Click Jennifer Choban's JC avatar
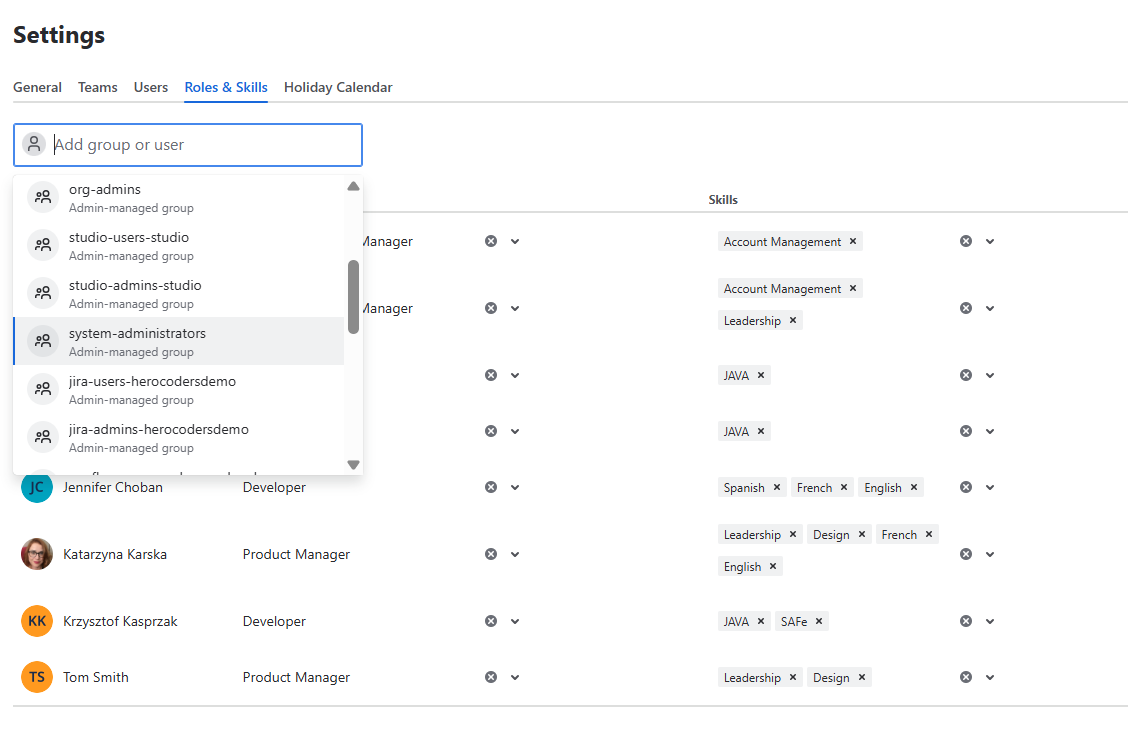1128x732 pixels. pos(37,488)
